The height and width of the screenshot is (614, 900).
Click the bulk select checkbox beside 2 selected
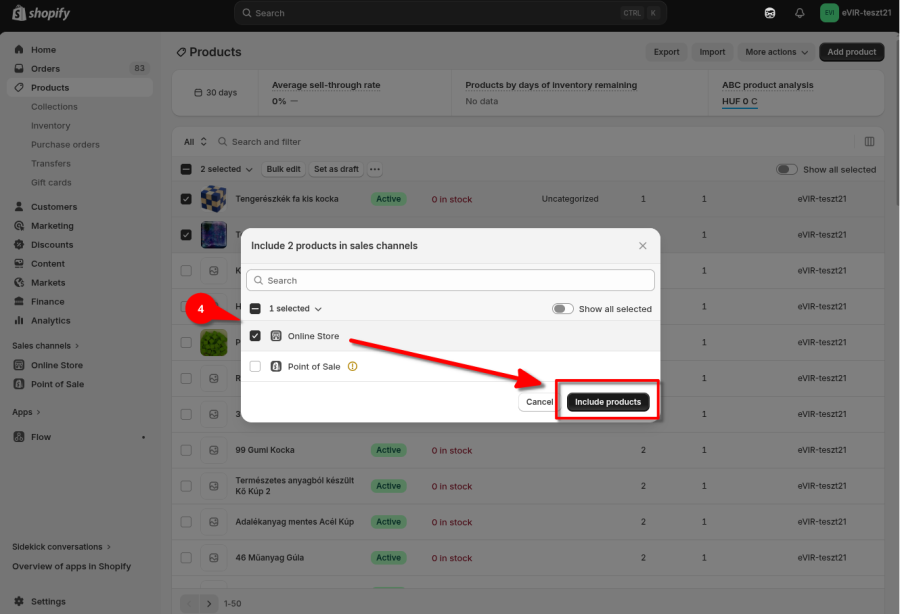[x=186, y=169]
